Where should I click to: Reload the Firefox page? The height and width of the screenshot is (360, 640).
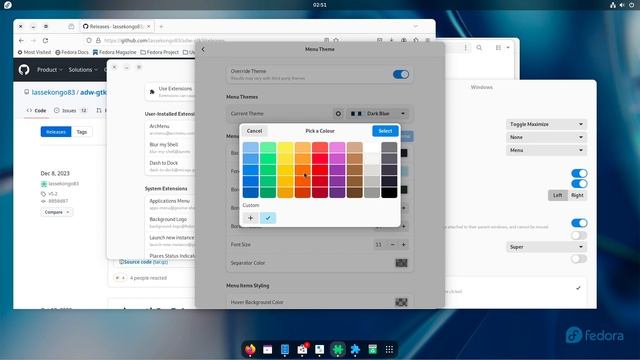pyautogui.click(x=45, y=40)
